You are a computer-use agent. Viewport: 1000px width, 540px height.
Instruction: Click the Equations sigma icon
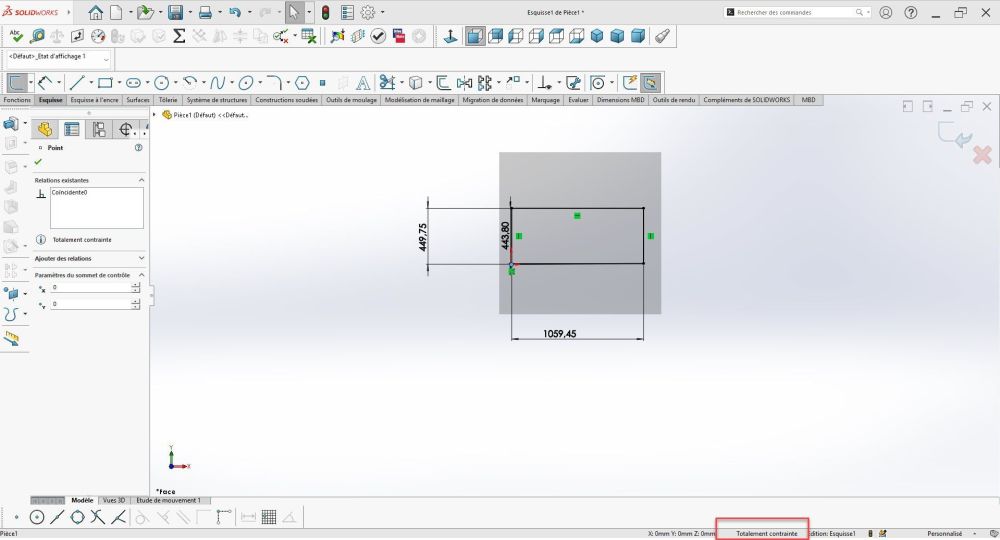click(179, 36)
